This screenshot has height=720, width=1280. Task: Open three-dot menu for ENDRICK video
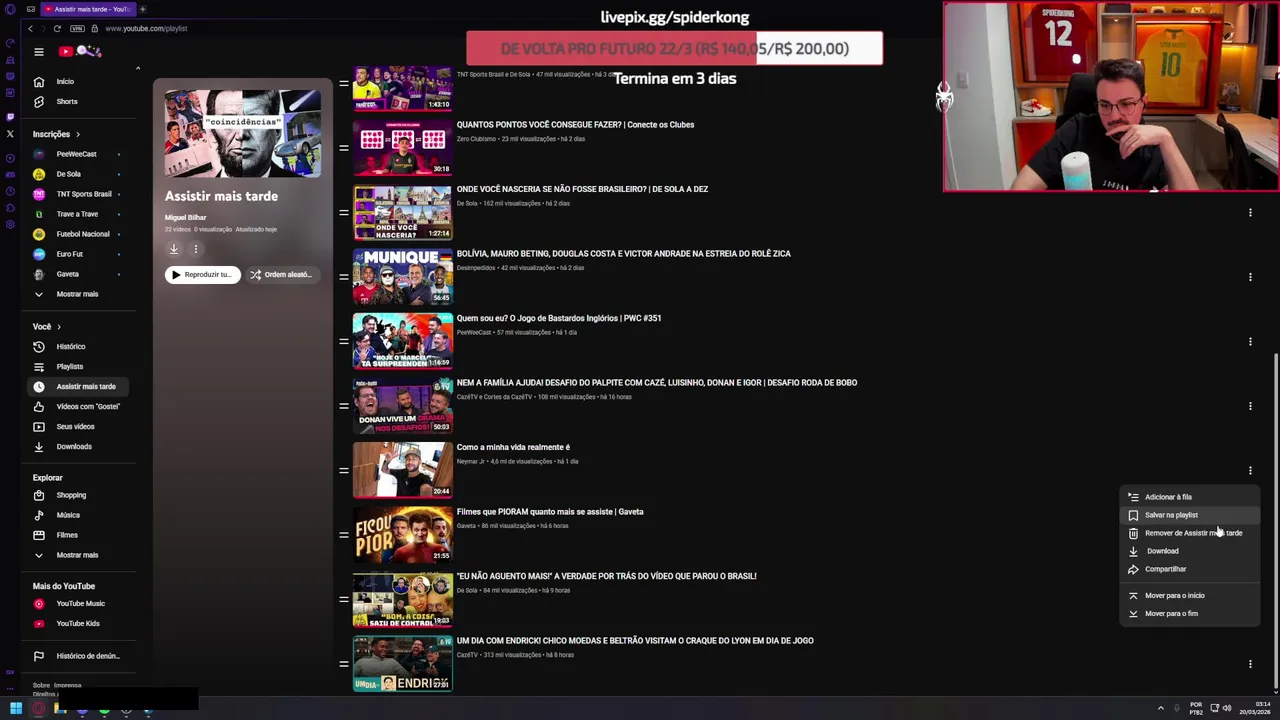coord(1250,664)
